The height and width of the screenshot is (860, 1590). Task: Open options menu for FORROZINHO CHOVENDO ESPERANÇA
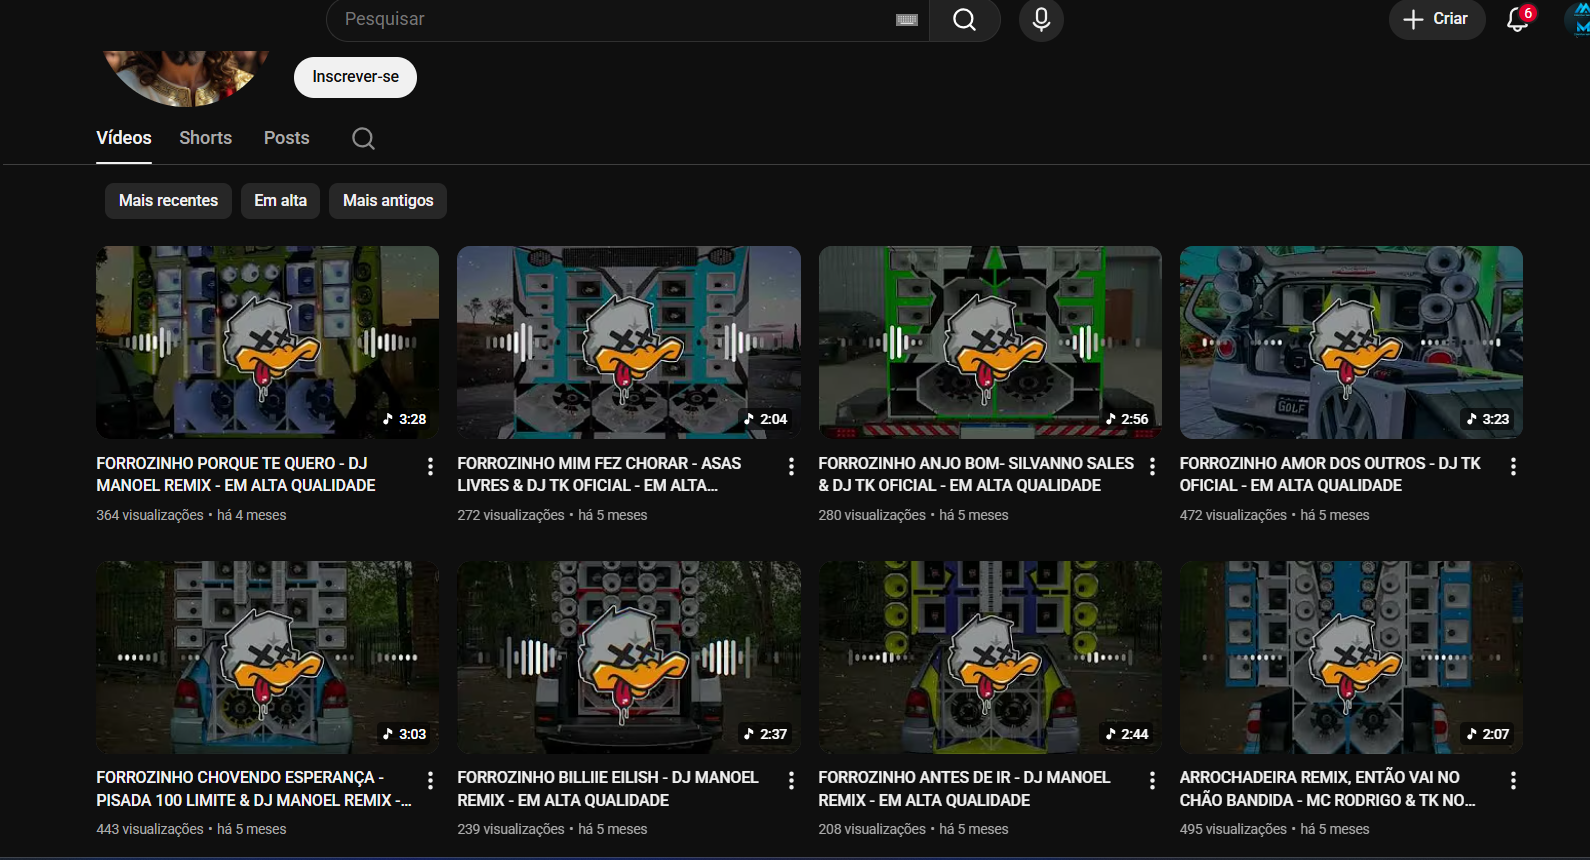430,780
